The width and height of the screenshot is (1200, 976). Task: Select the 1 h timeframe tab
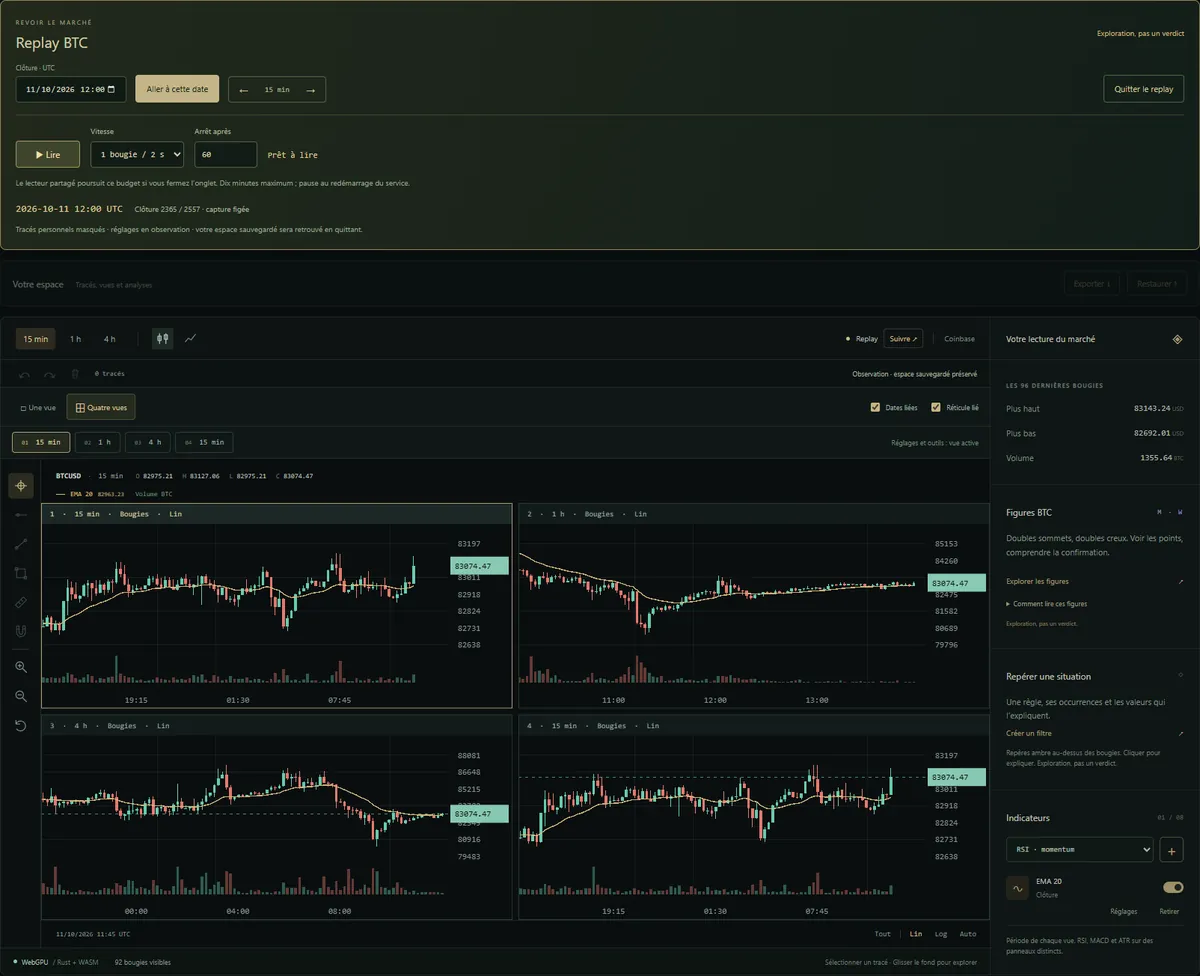click(x=75, y=339)
